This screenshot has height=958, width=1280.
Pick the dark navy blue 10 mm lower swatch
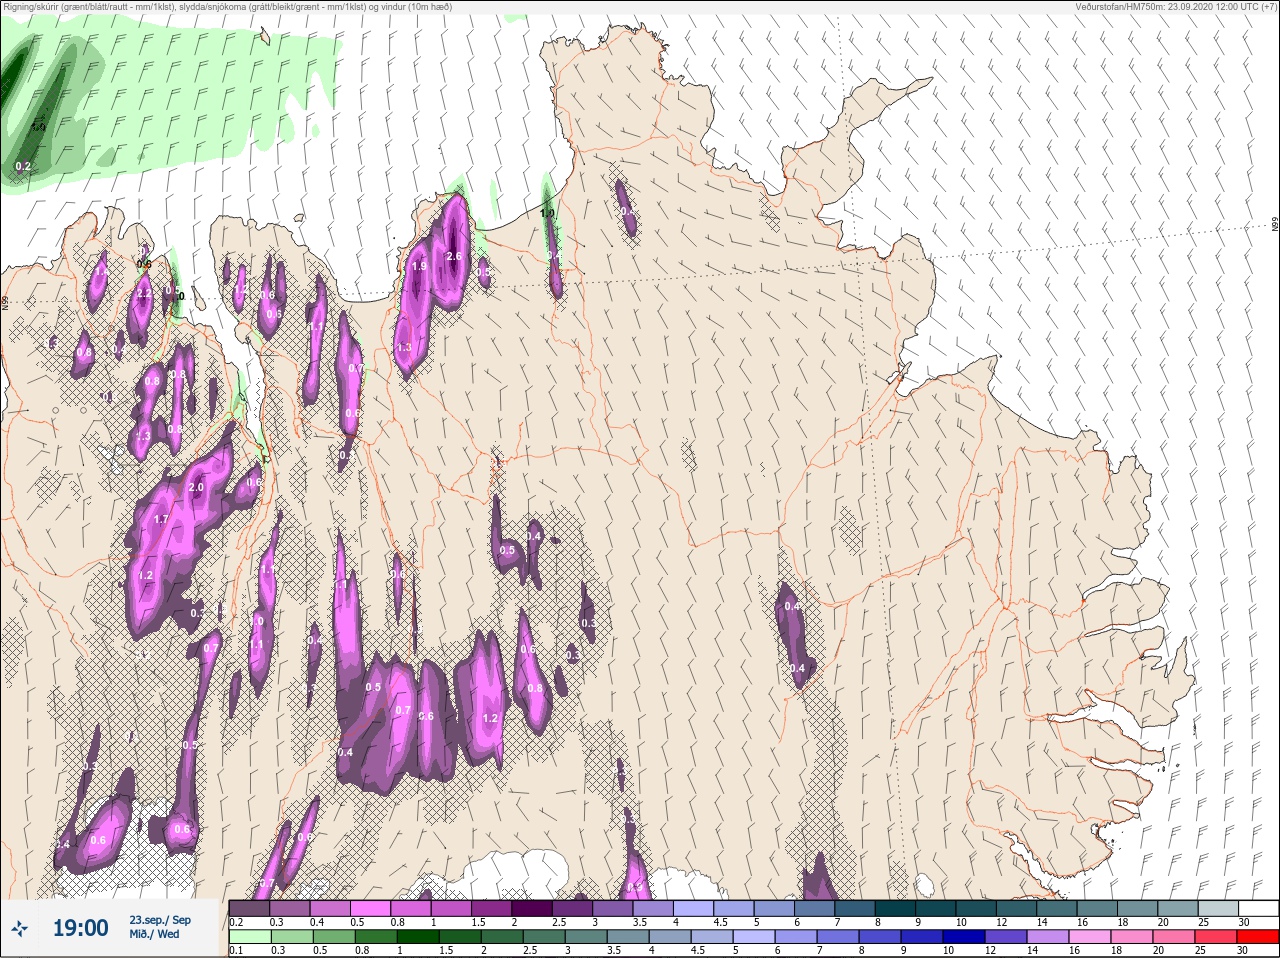click(x=963, y=937)
